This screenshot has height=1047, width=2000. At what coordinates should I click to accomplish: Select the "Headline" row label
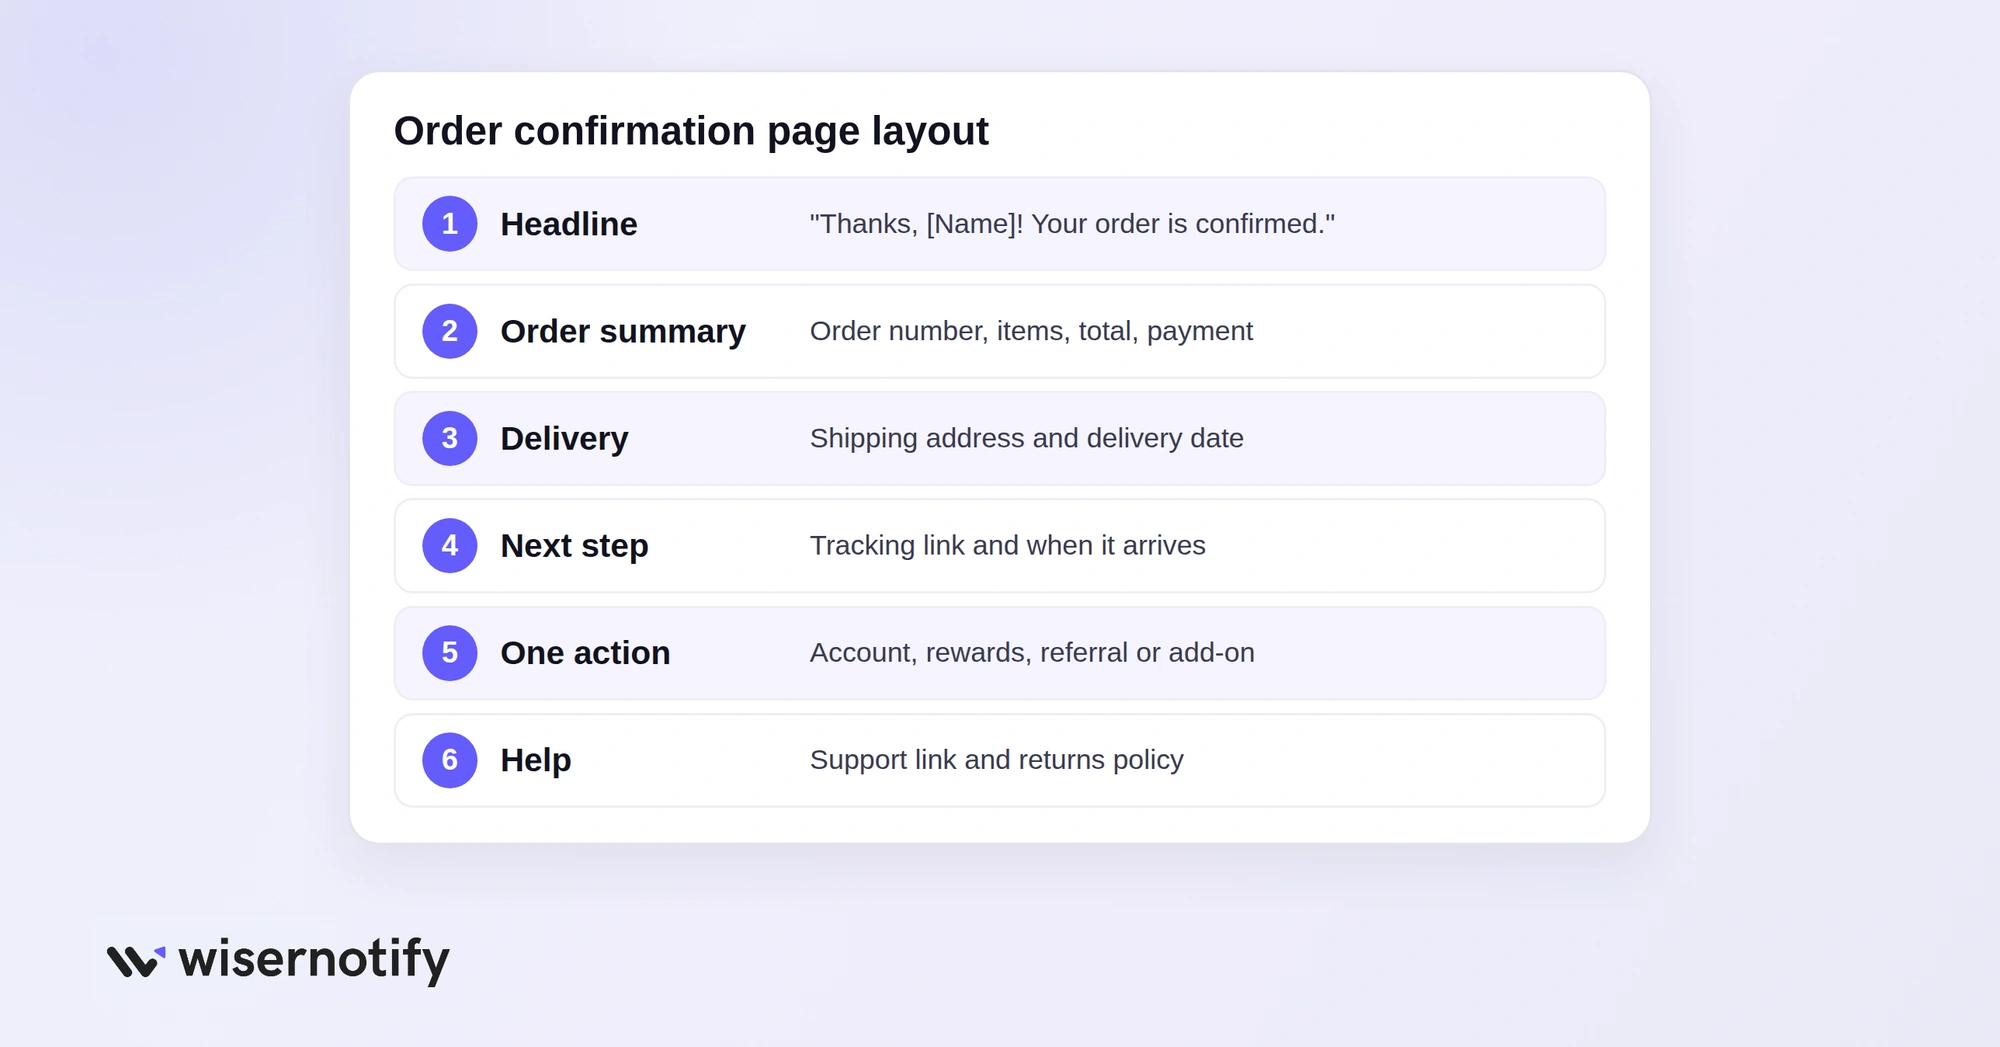569,224
